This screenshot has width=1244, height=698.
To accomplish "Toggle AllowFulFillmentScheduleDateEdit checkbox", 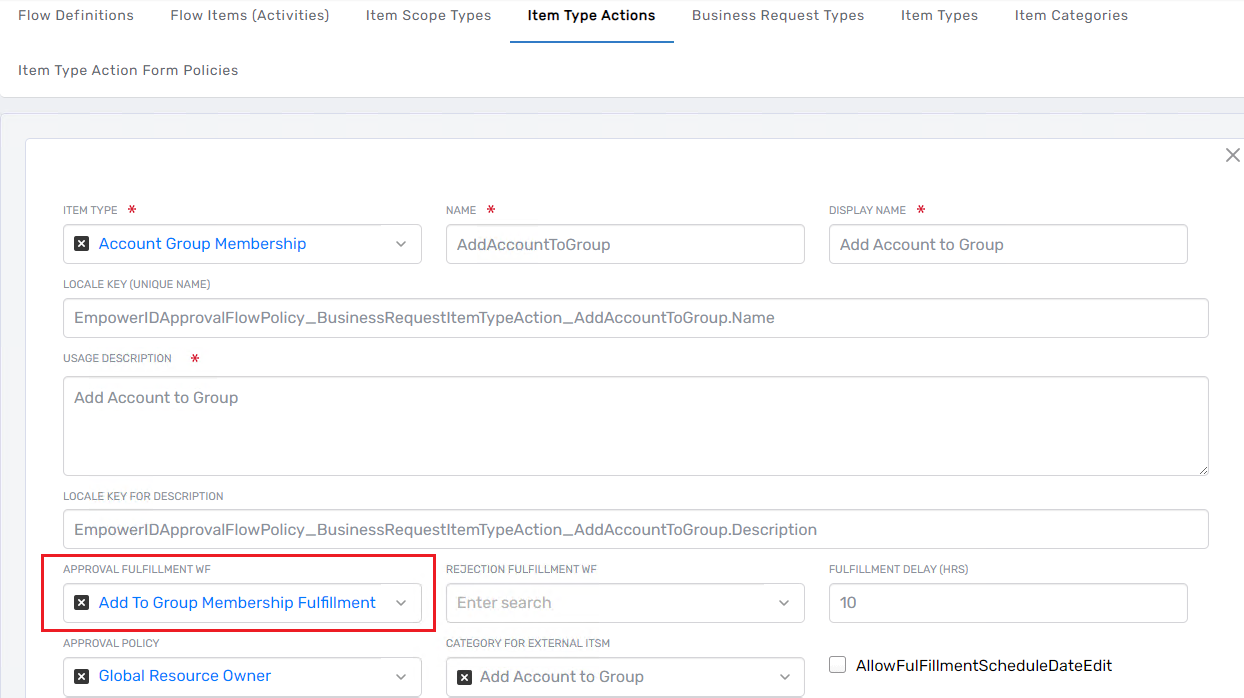I will (x=838, y=665).
